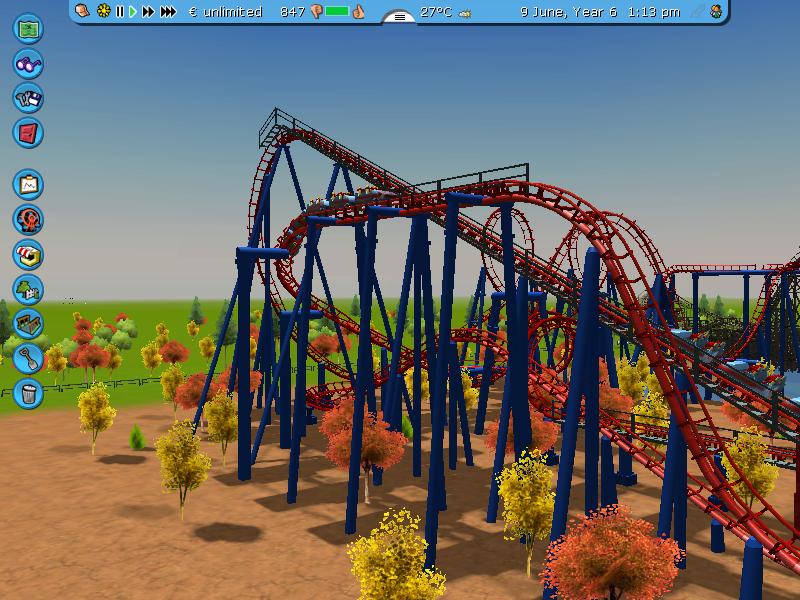Viewport: 800px width, 600px height.
Task: Select the delete trash can tool
Action: tap(28, 393)
